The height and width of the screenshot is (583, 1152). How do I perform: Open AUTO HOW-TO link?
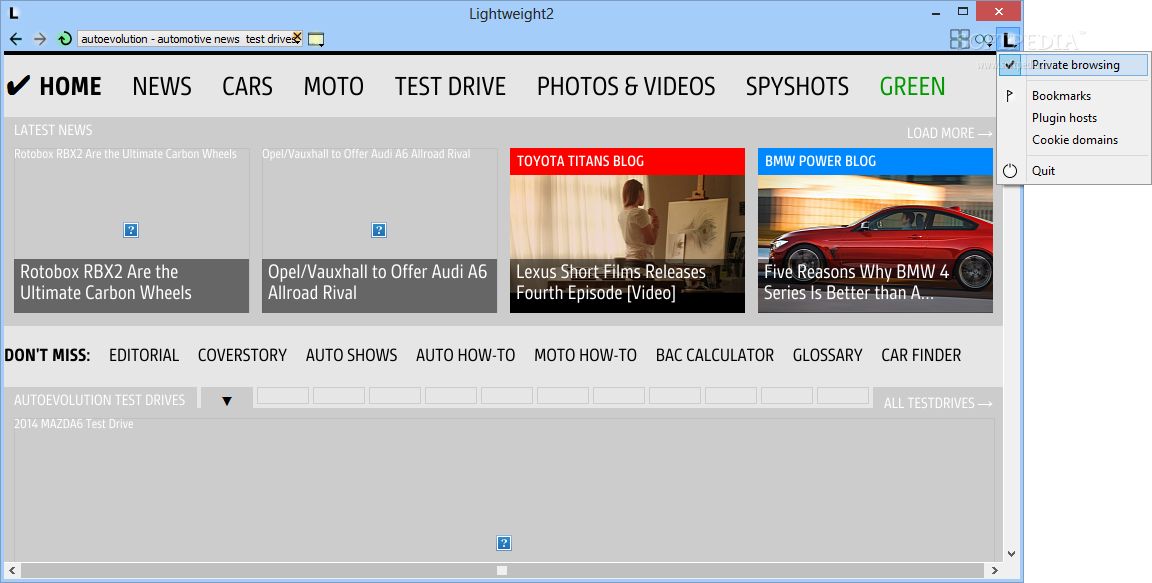tap(466, 355)
